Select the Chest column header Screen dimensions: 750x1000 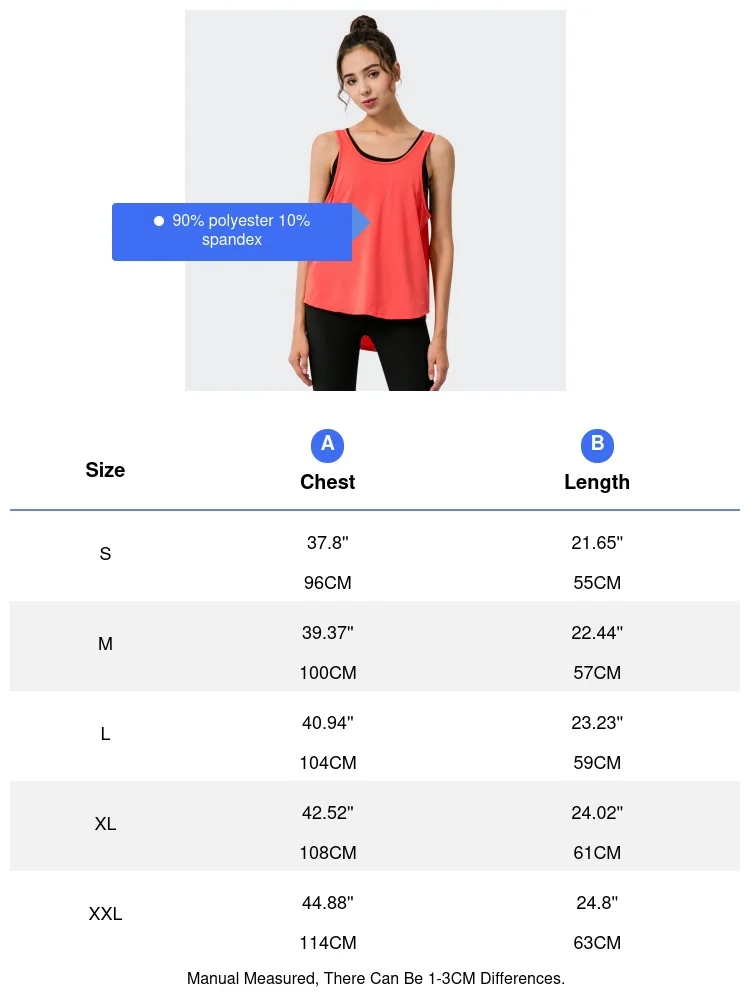point(327,482)
